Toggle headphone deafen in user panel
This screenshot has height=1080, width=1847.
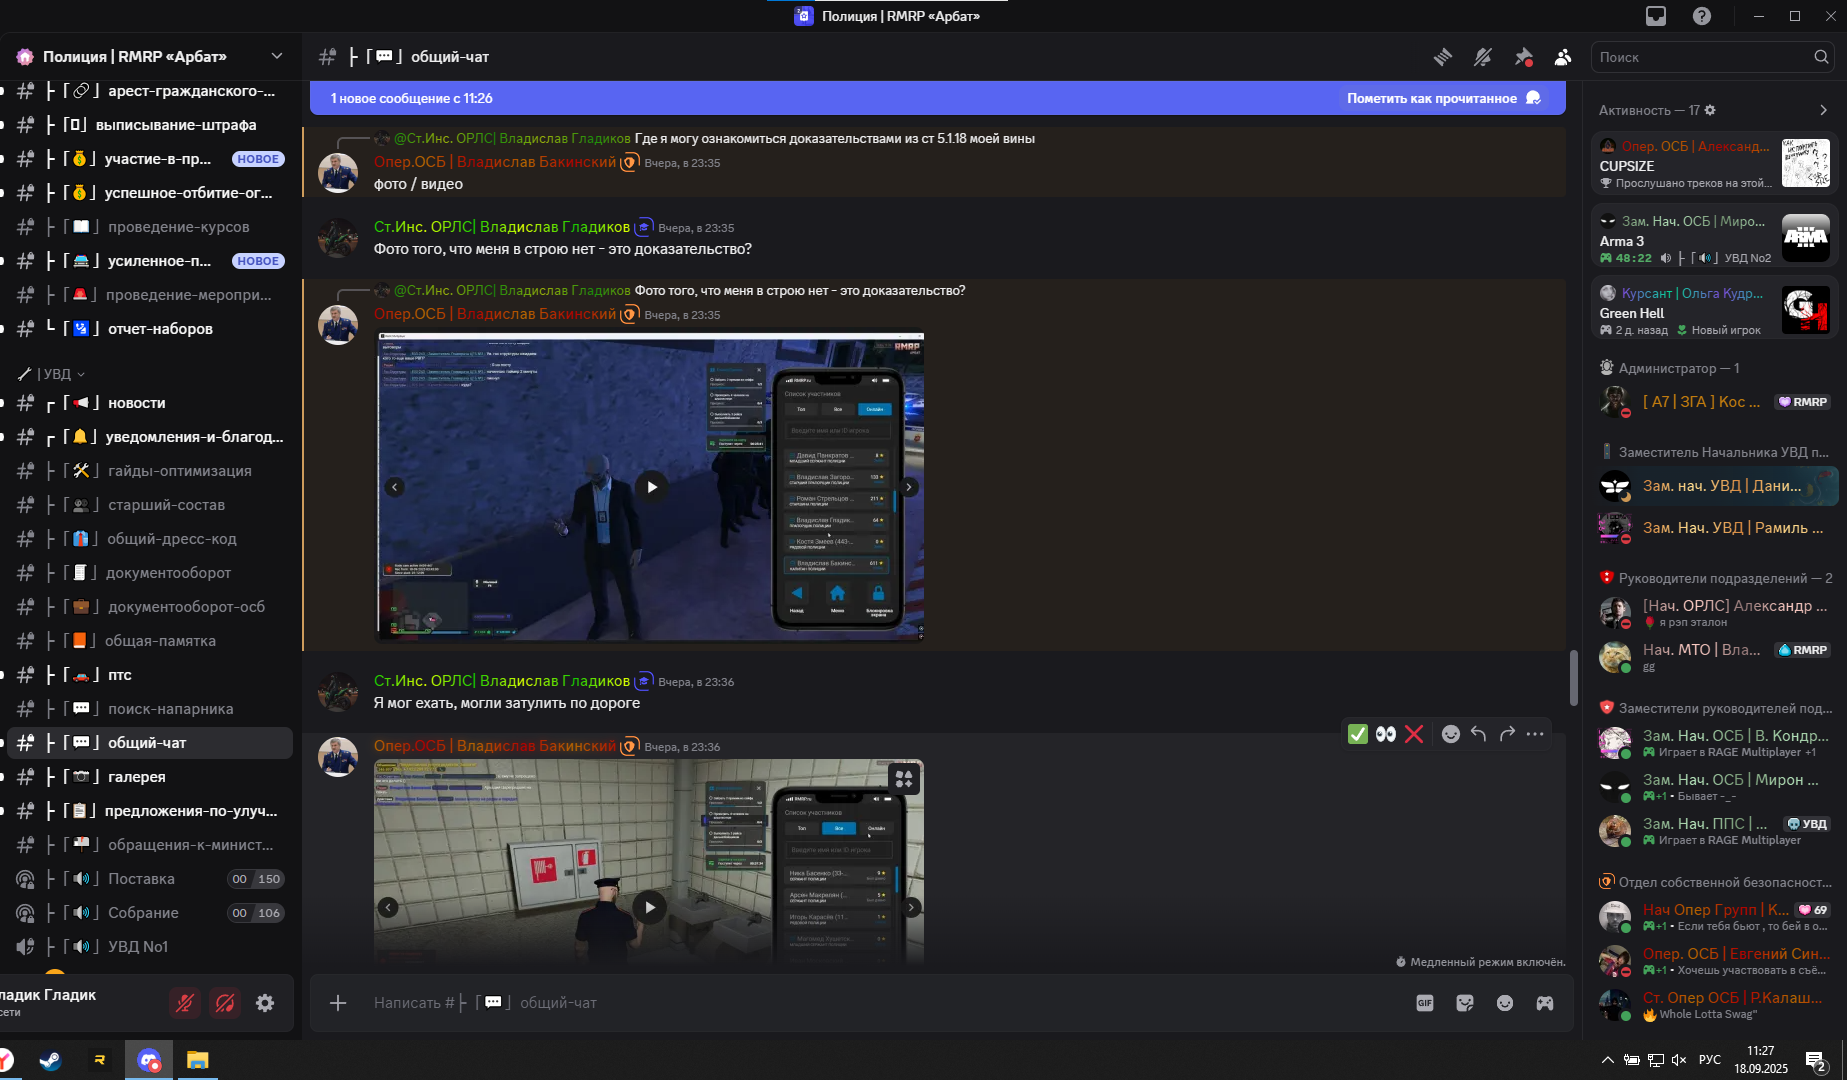point(225,1002)
